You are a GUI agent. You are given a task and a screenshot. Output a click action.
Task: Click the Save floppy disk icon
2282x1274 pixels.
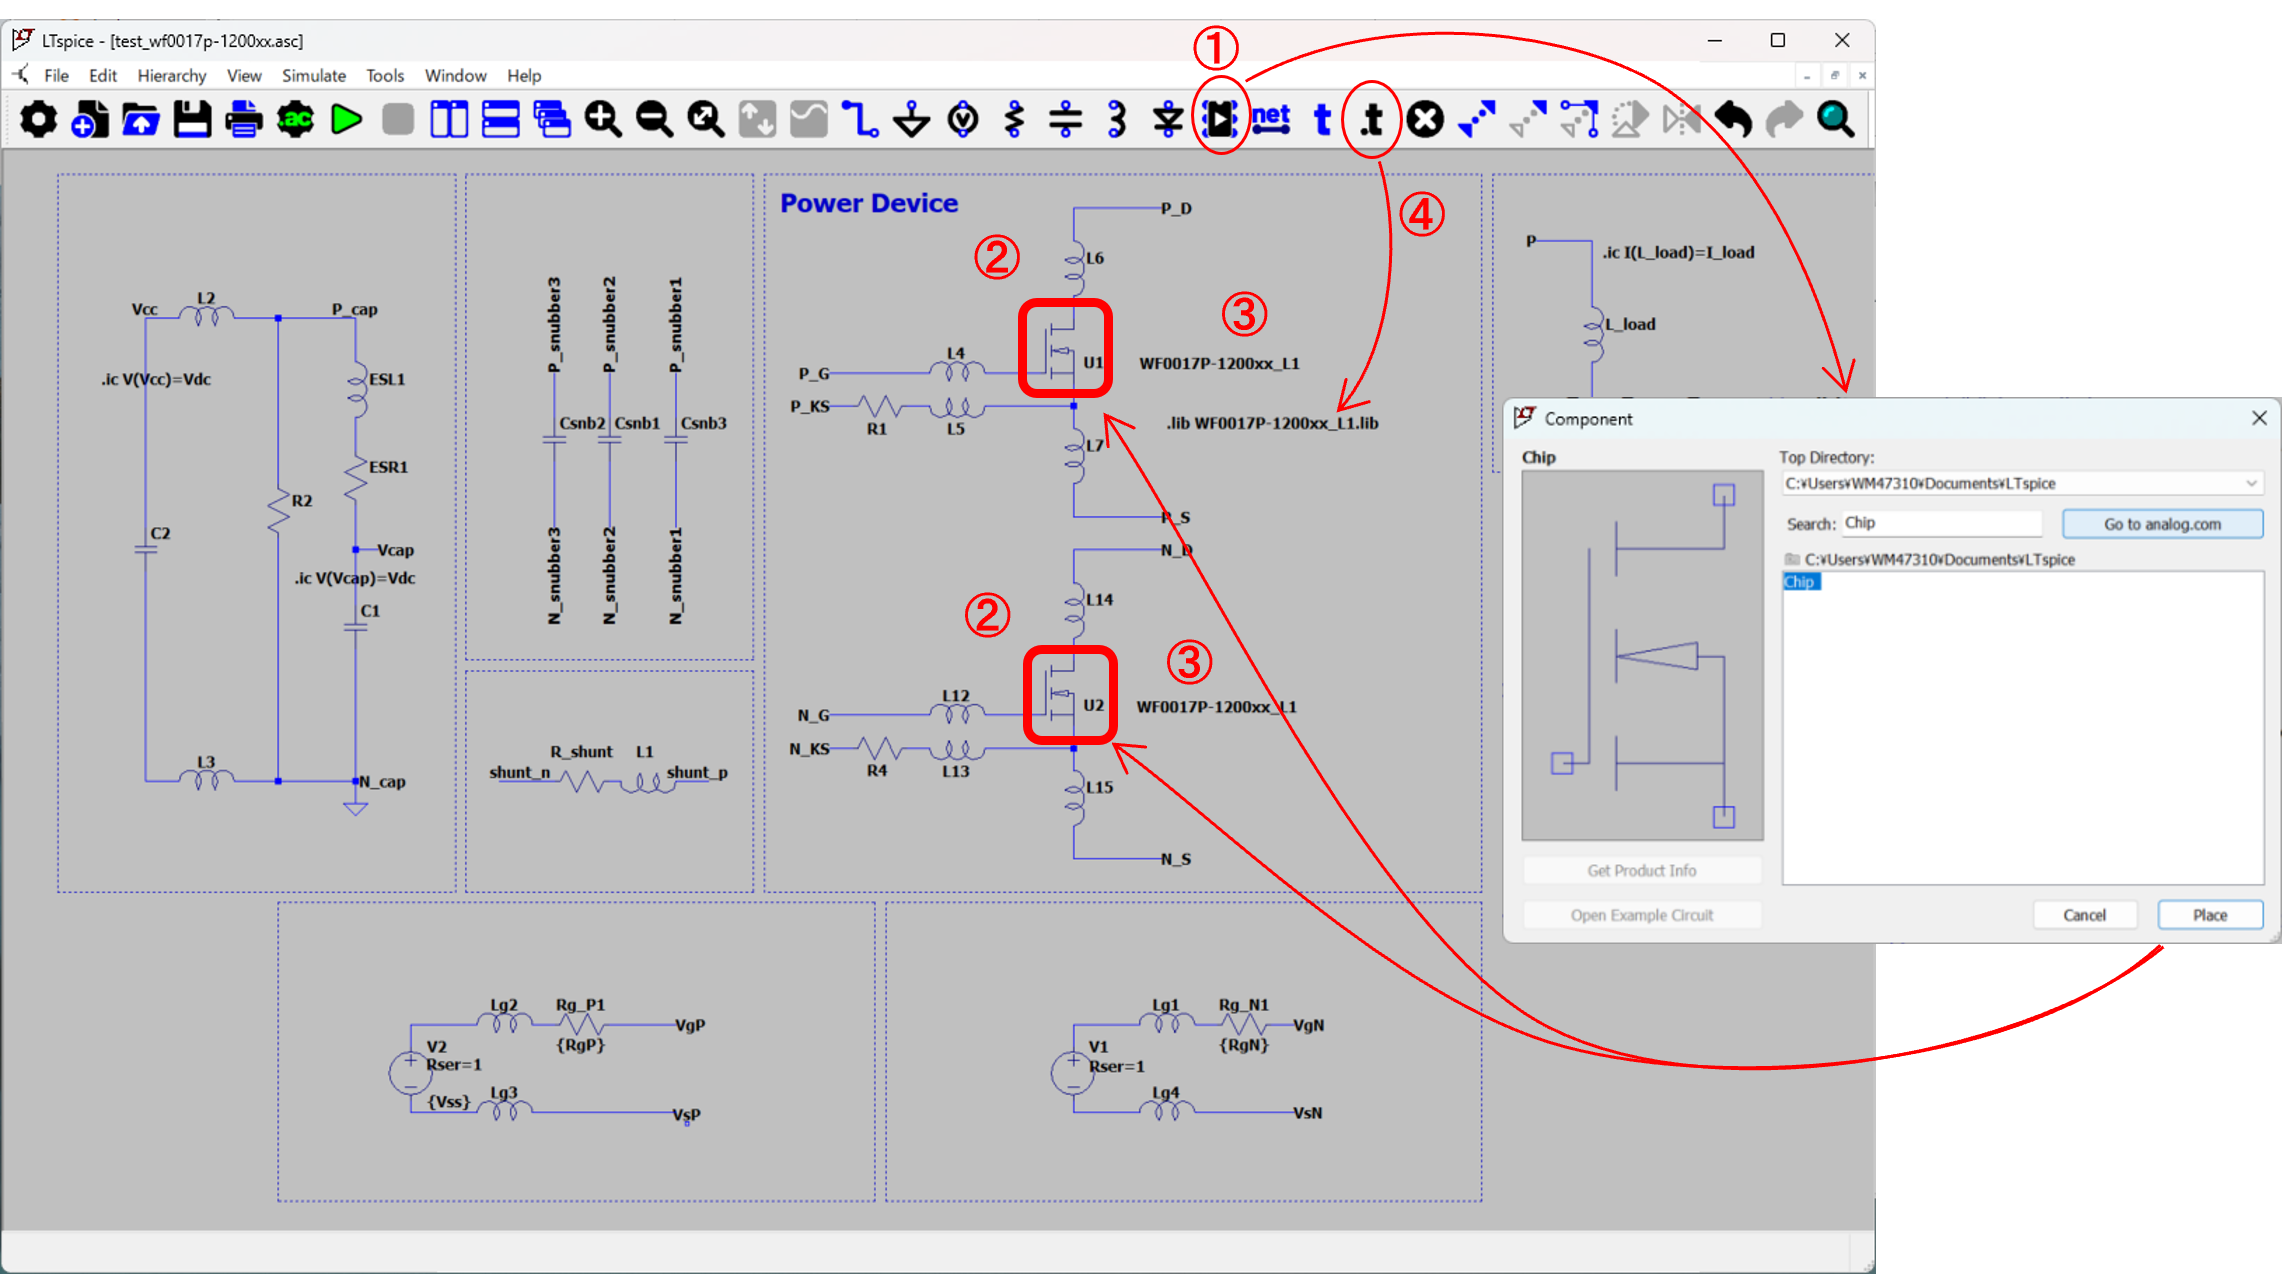(192, 120)
